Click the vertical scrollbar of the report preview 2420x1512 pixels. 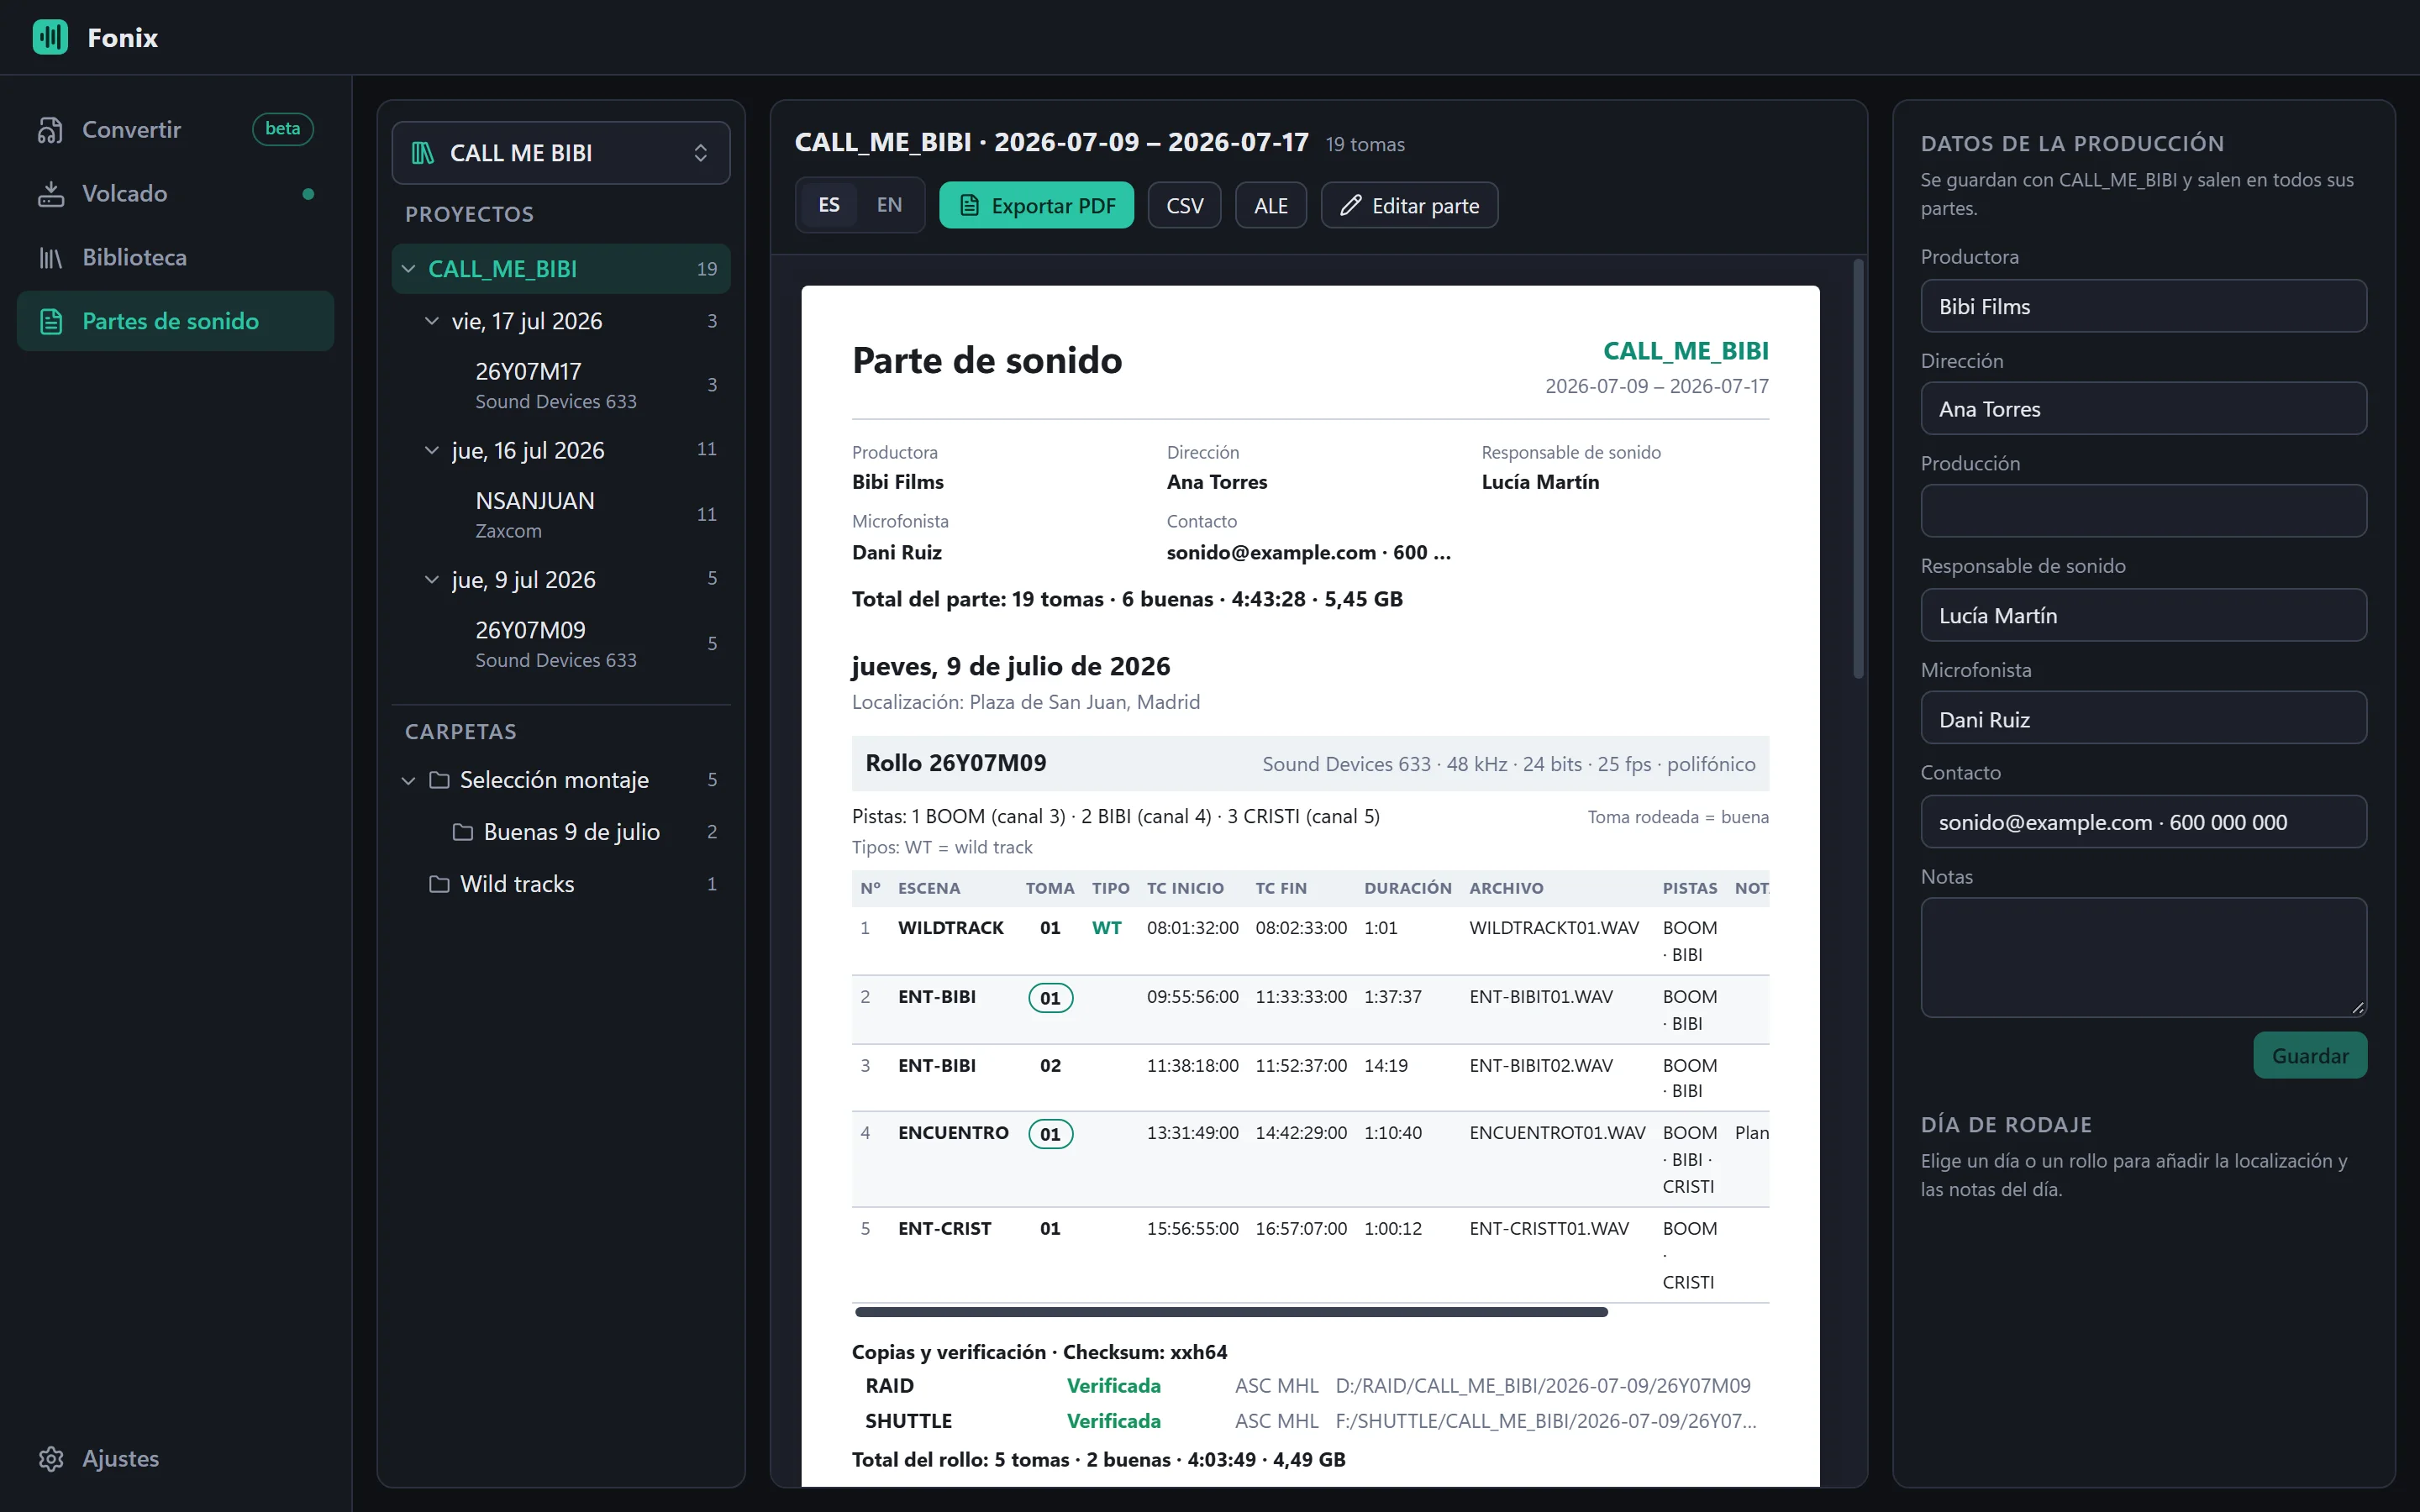pos(1858,469)
